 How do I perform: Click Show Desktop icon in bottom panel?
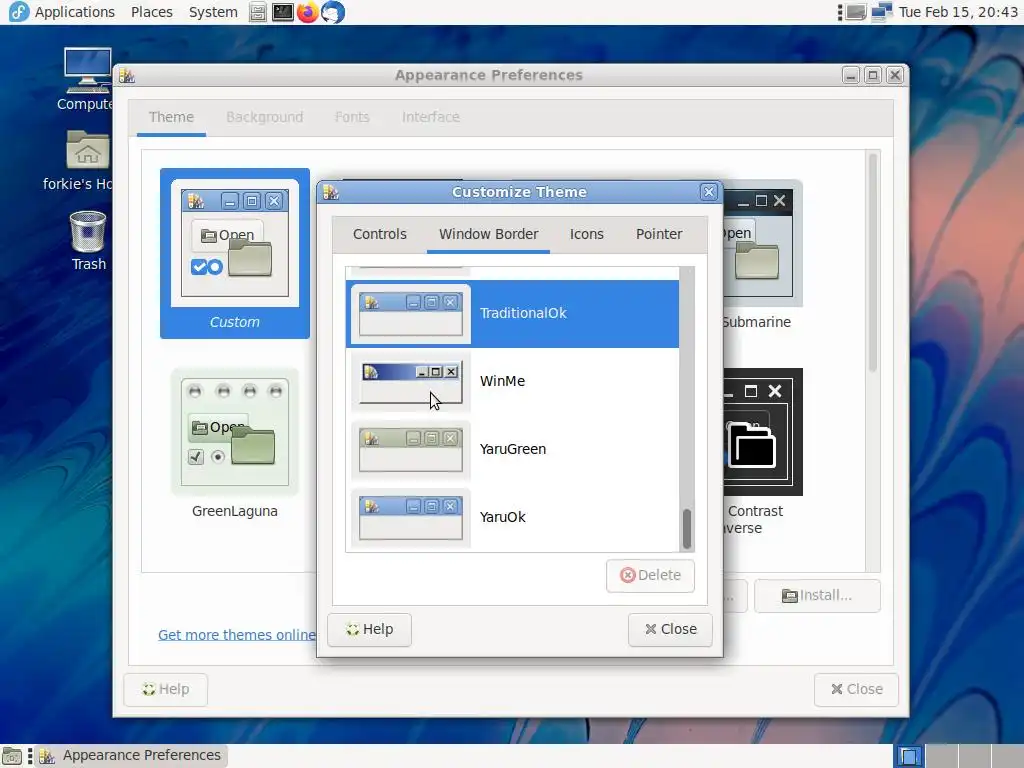pyautogui.click(x=12, y=756)
